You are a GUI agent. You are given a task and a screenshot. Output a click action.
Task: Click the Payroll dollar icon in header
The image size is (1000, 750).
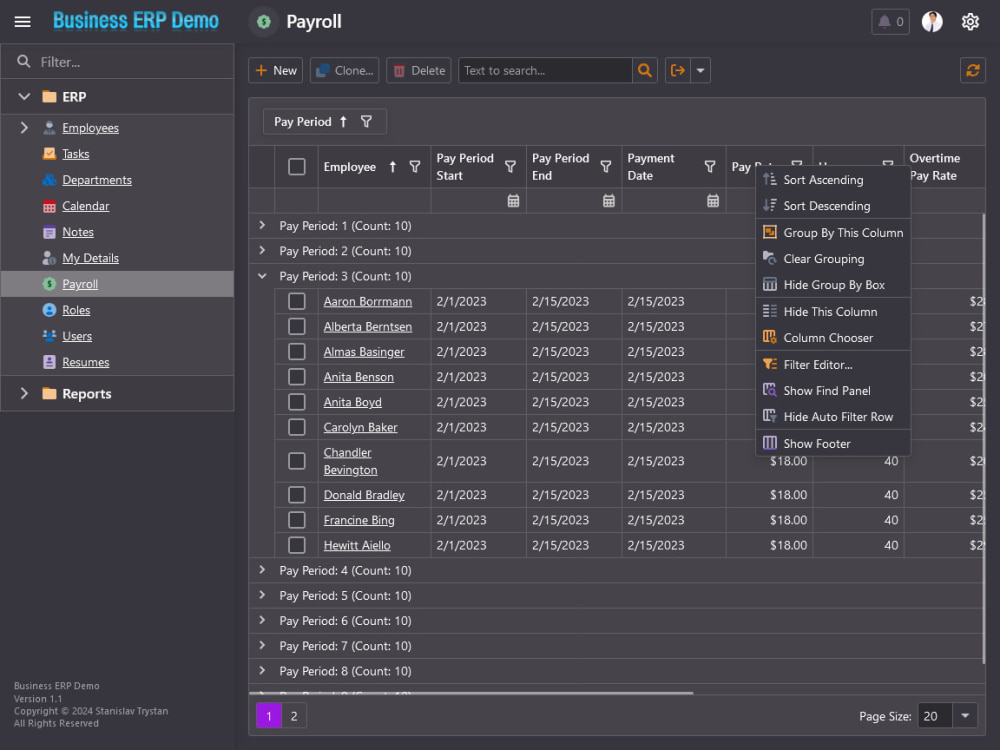263,22
